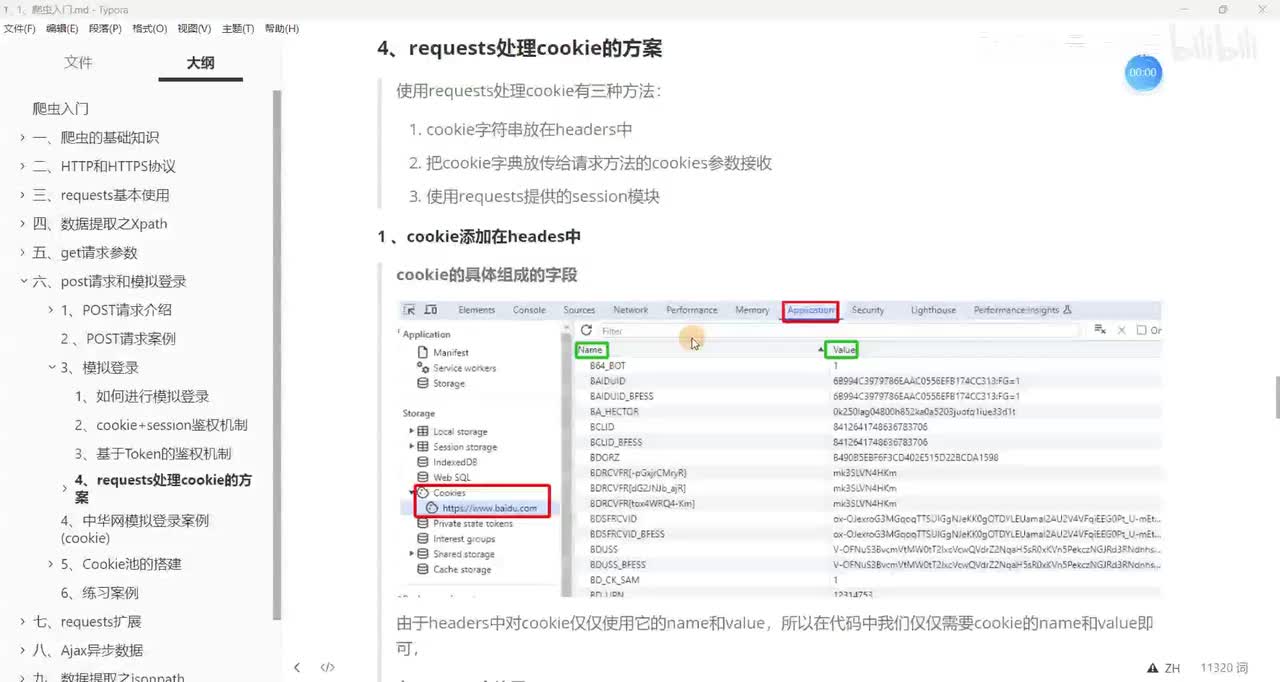Switch sidebar to 大纲 tab
Screen dimensions: 1280x682
pos(200,63)
